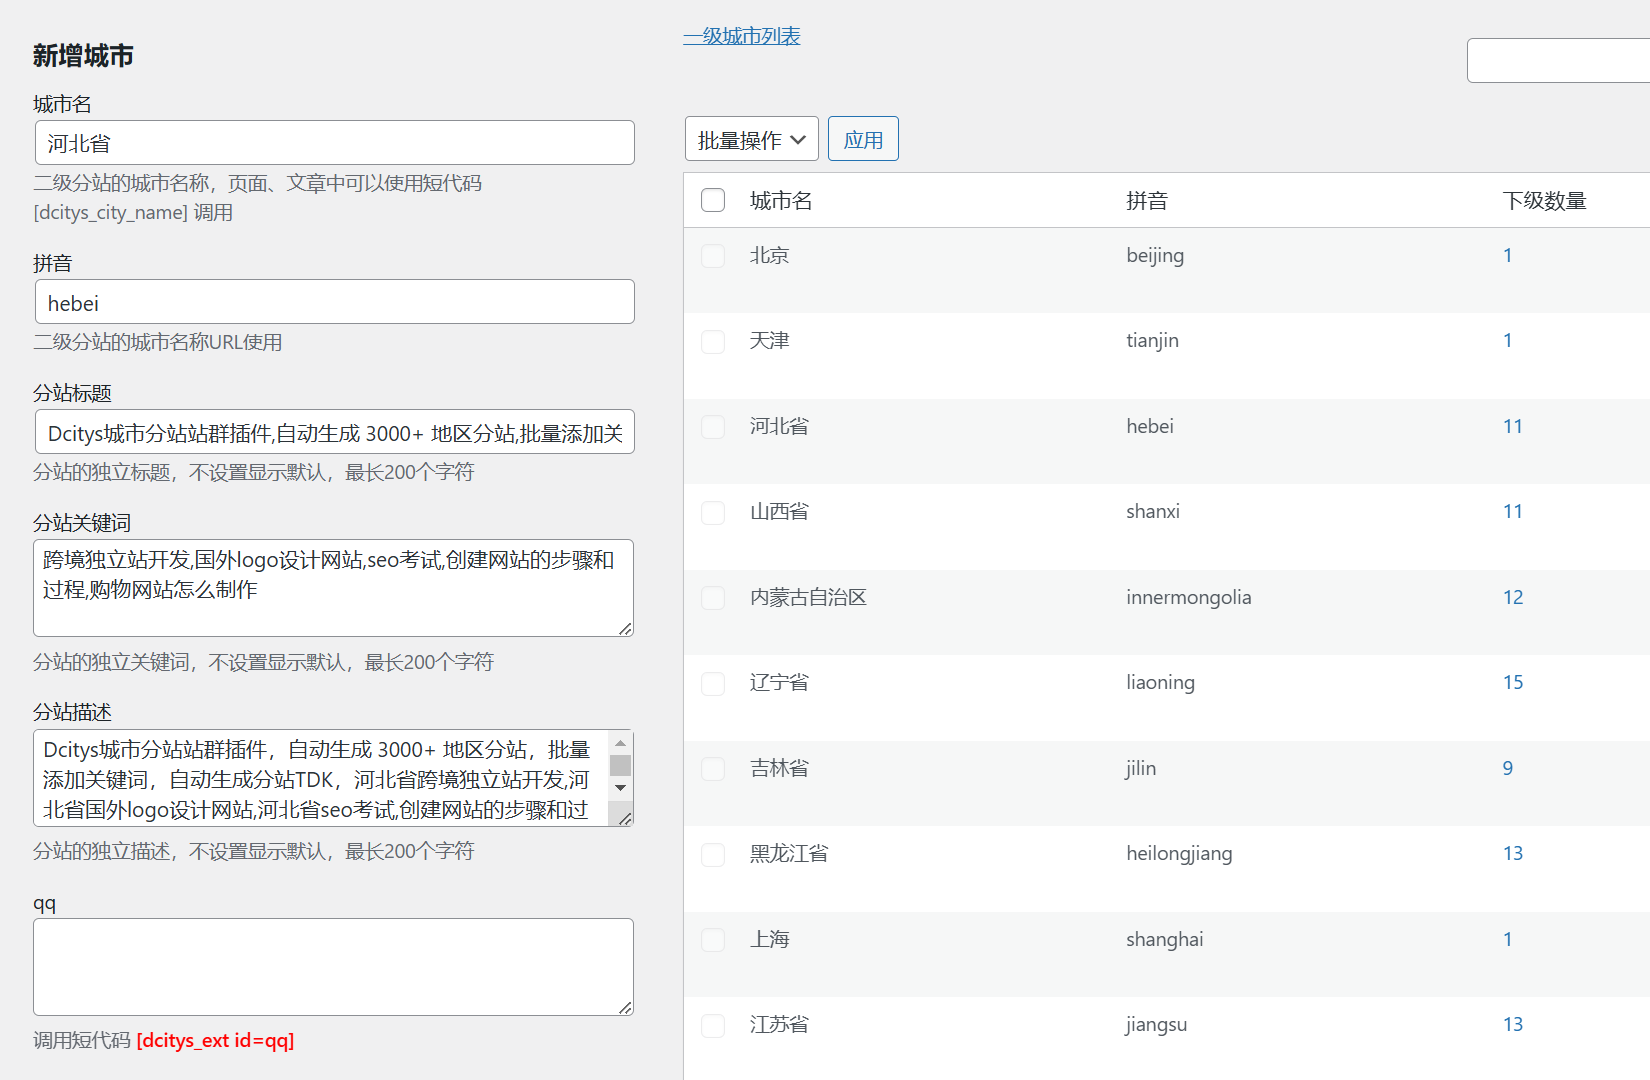Click the jilin pinyin cell
This screenshot has height=1080, width=1650.
tap(1141, 769)
